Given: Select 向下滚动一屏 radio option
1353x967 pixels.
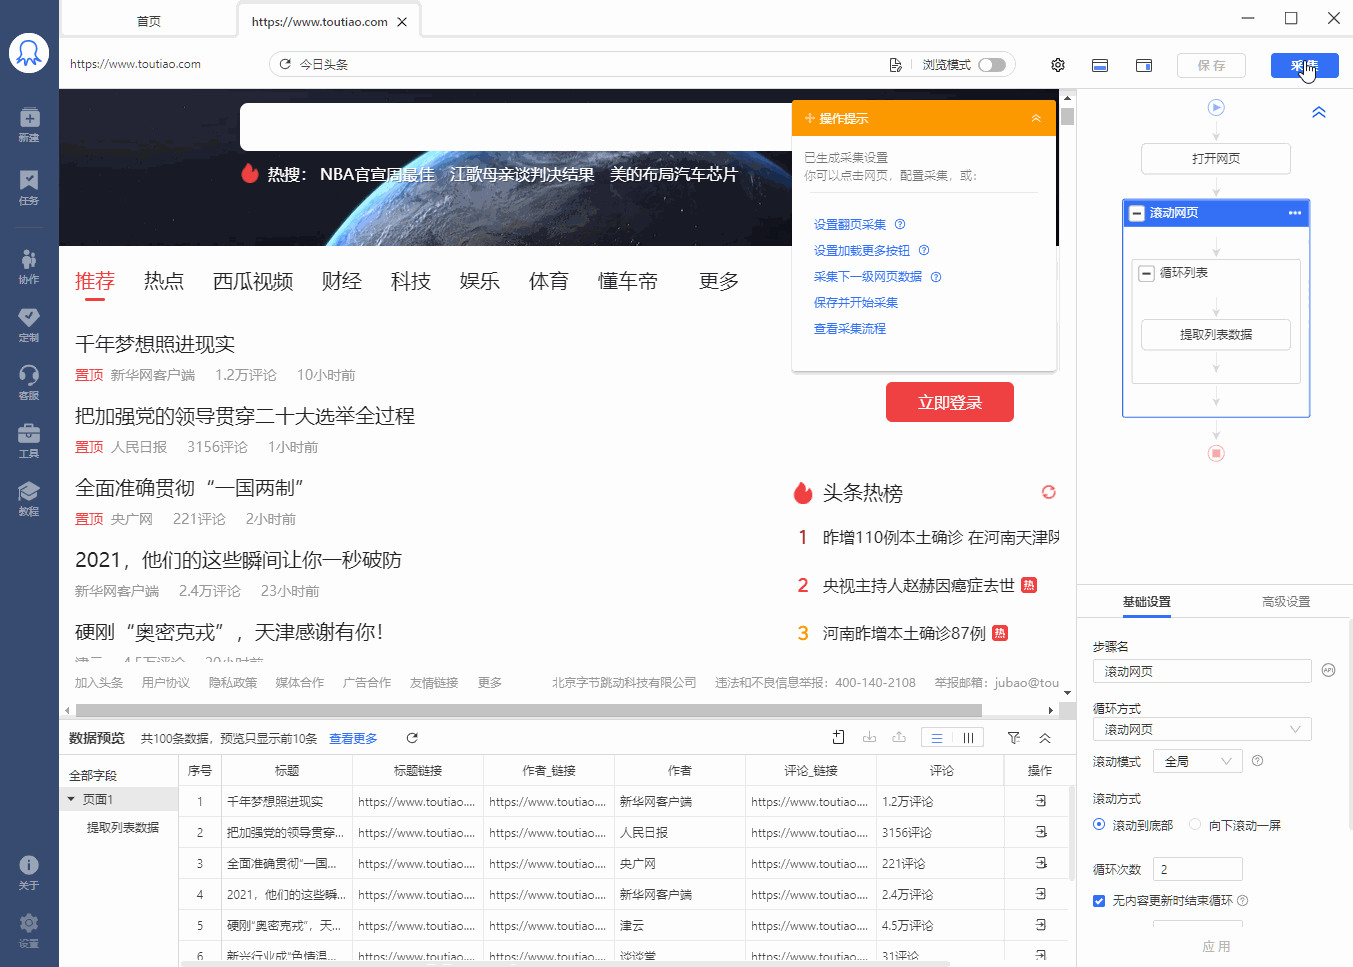Looking at the screenshot, I should tap(1195, 824).
